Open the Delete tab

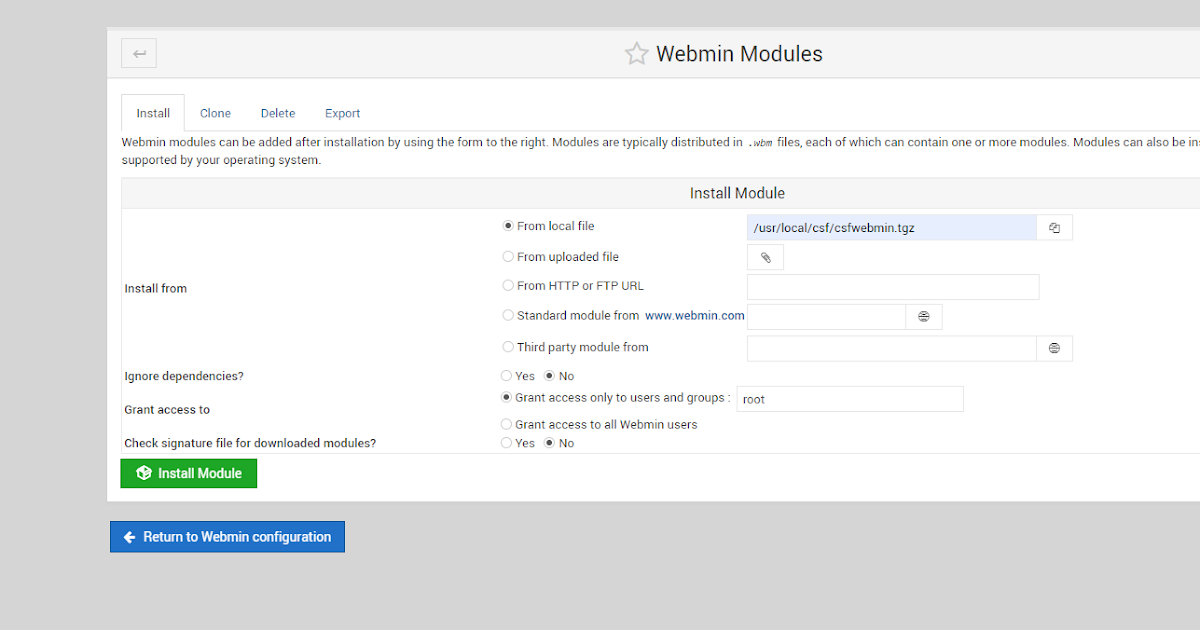click(278, 113)
